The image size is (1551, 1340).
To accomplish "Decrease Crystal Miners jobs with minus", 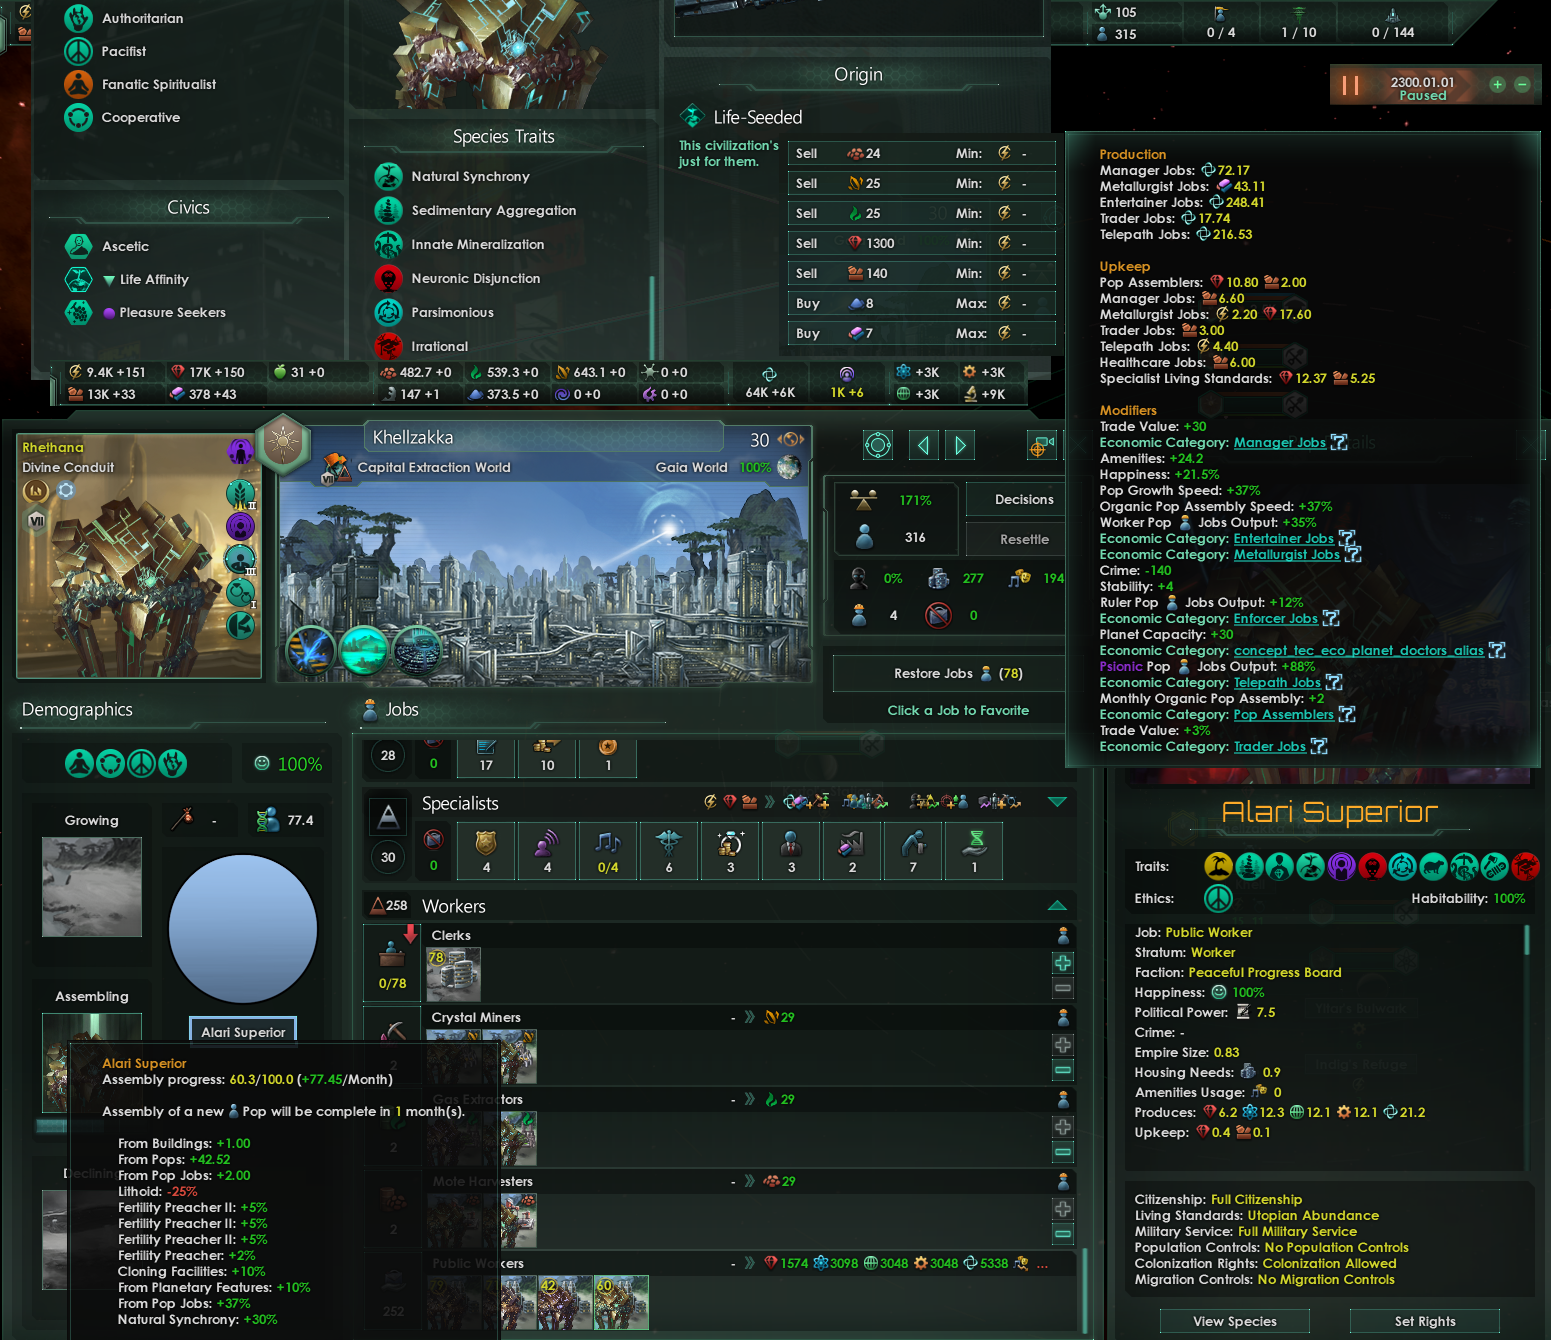I will point(1063,1070).
